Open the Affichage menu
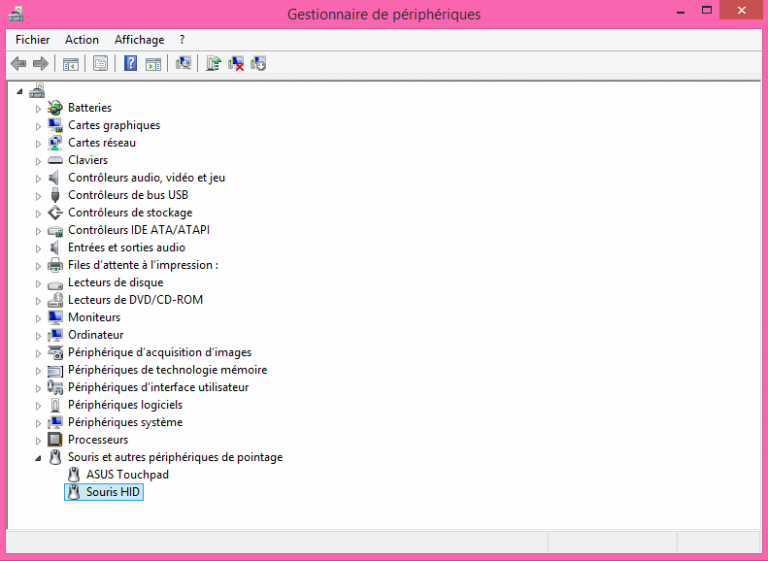This screenshot has width=768, height=561. point(139,40)
